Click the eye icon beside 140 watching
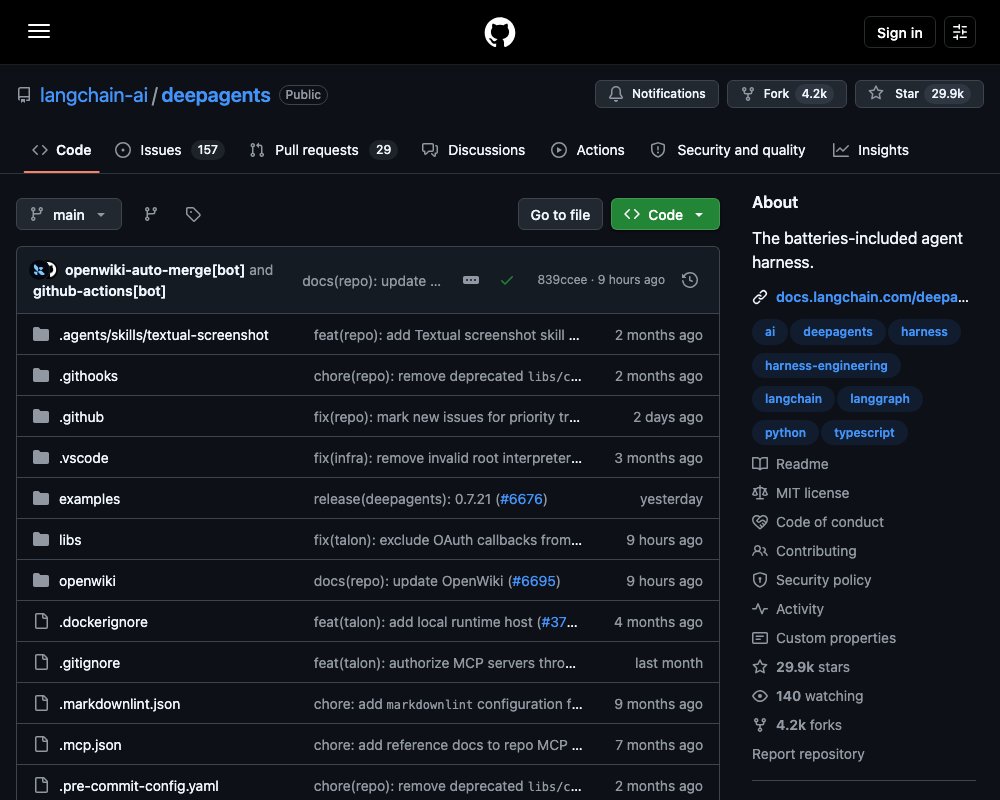 [x=760, y=696]
